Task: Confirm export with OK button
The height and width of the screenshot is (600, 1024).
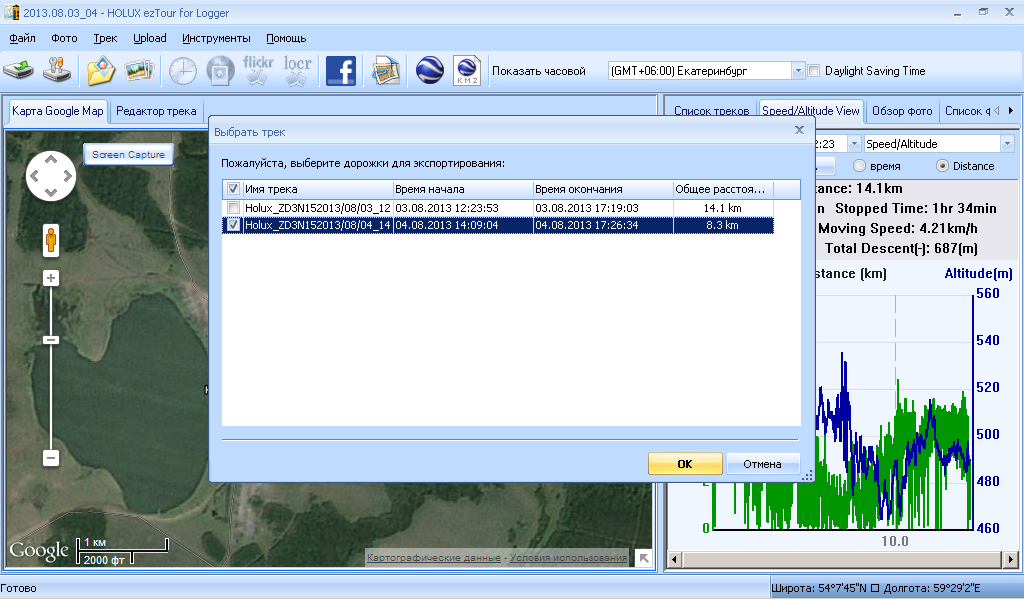Action: pyautogui.click(x=685, y=464)
